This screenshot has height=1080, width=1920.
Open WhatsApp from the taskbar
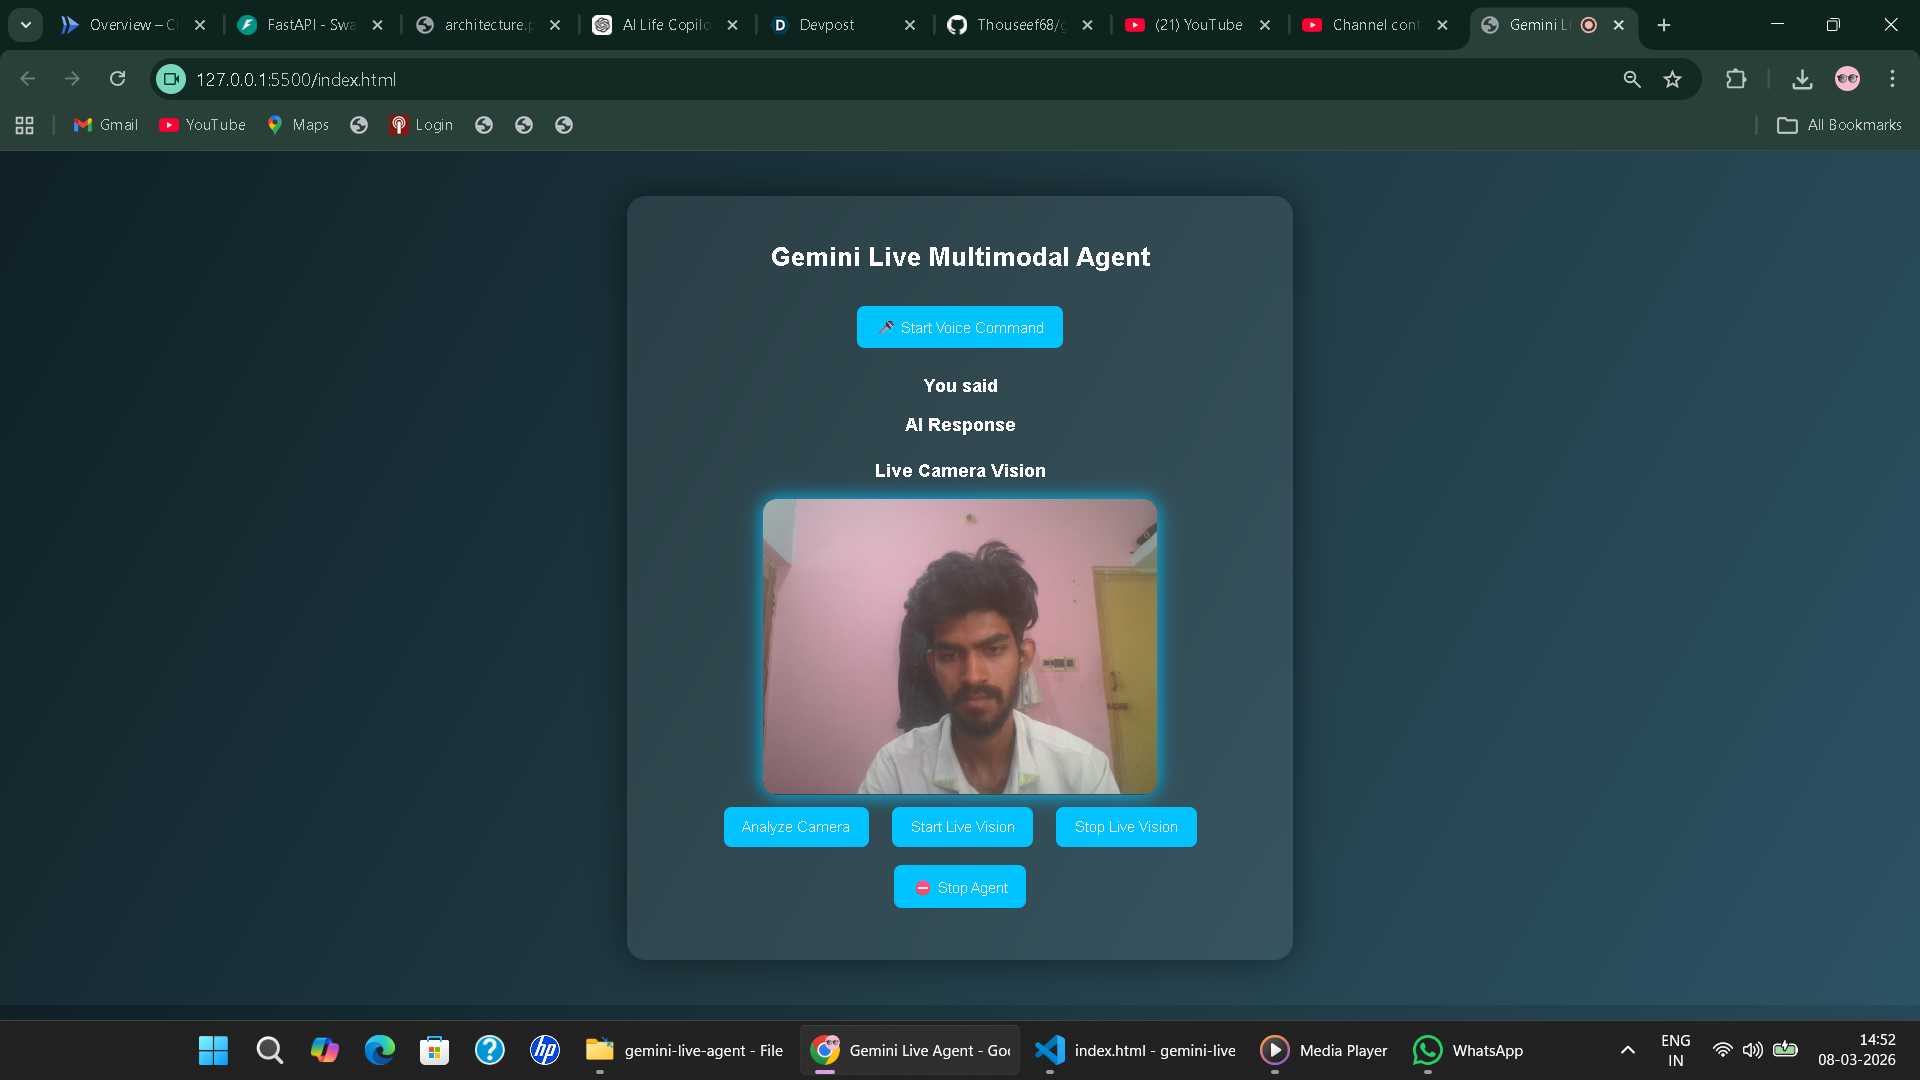pos(1468,1050)
